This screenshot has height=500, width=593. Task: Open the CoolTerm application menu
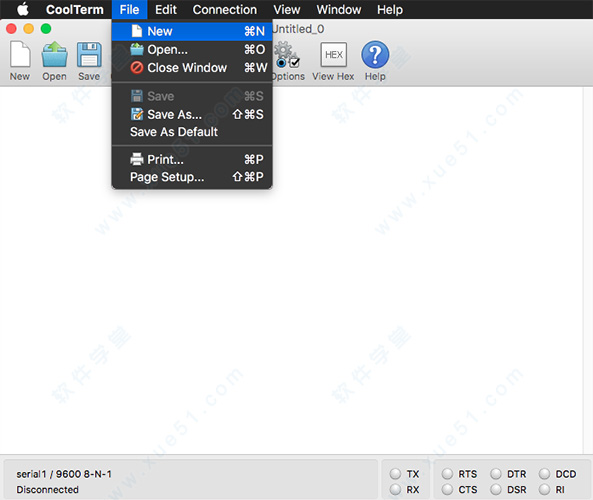tap(75, 9)
